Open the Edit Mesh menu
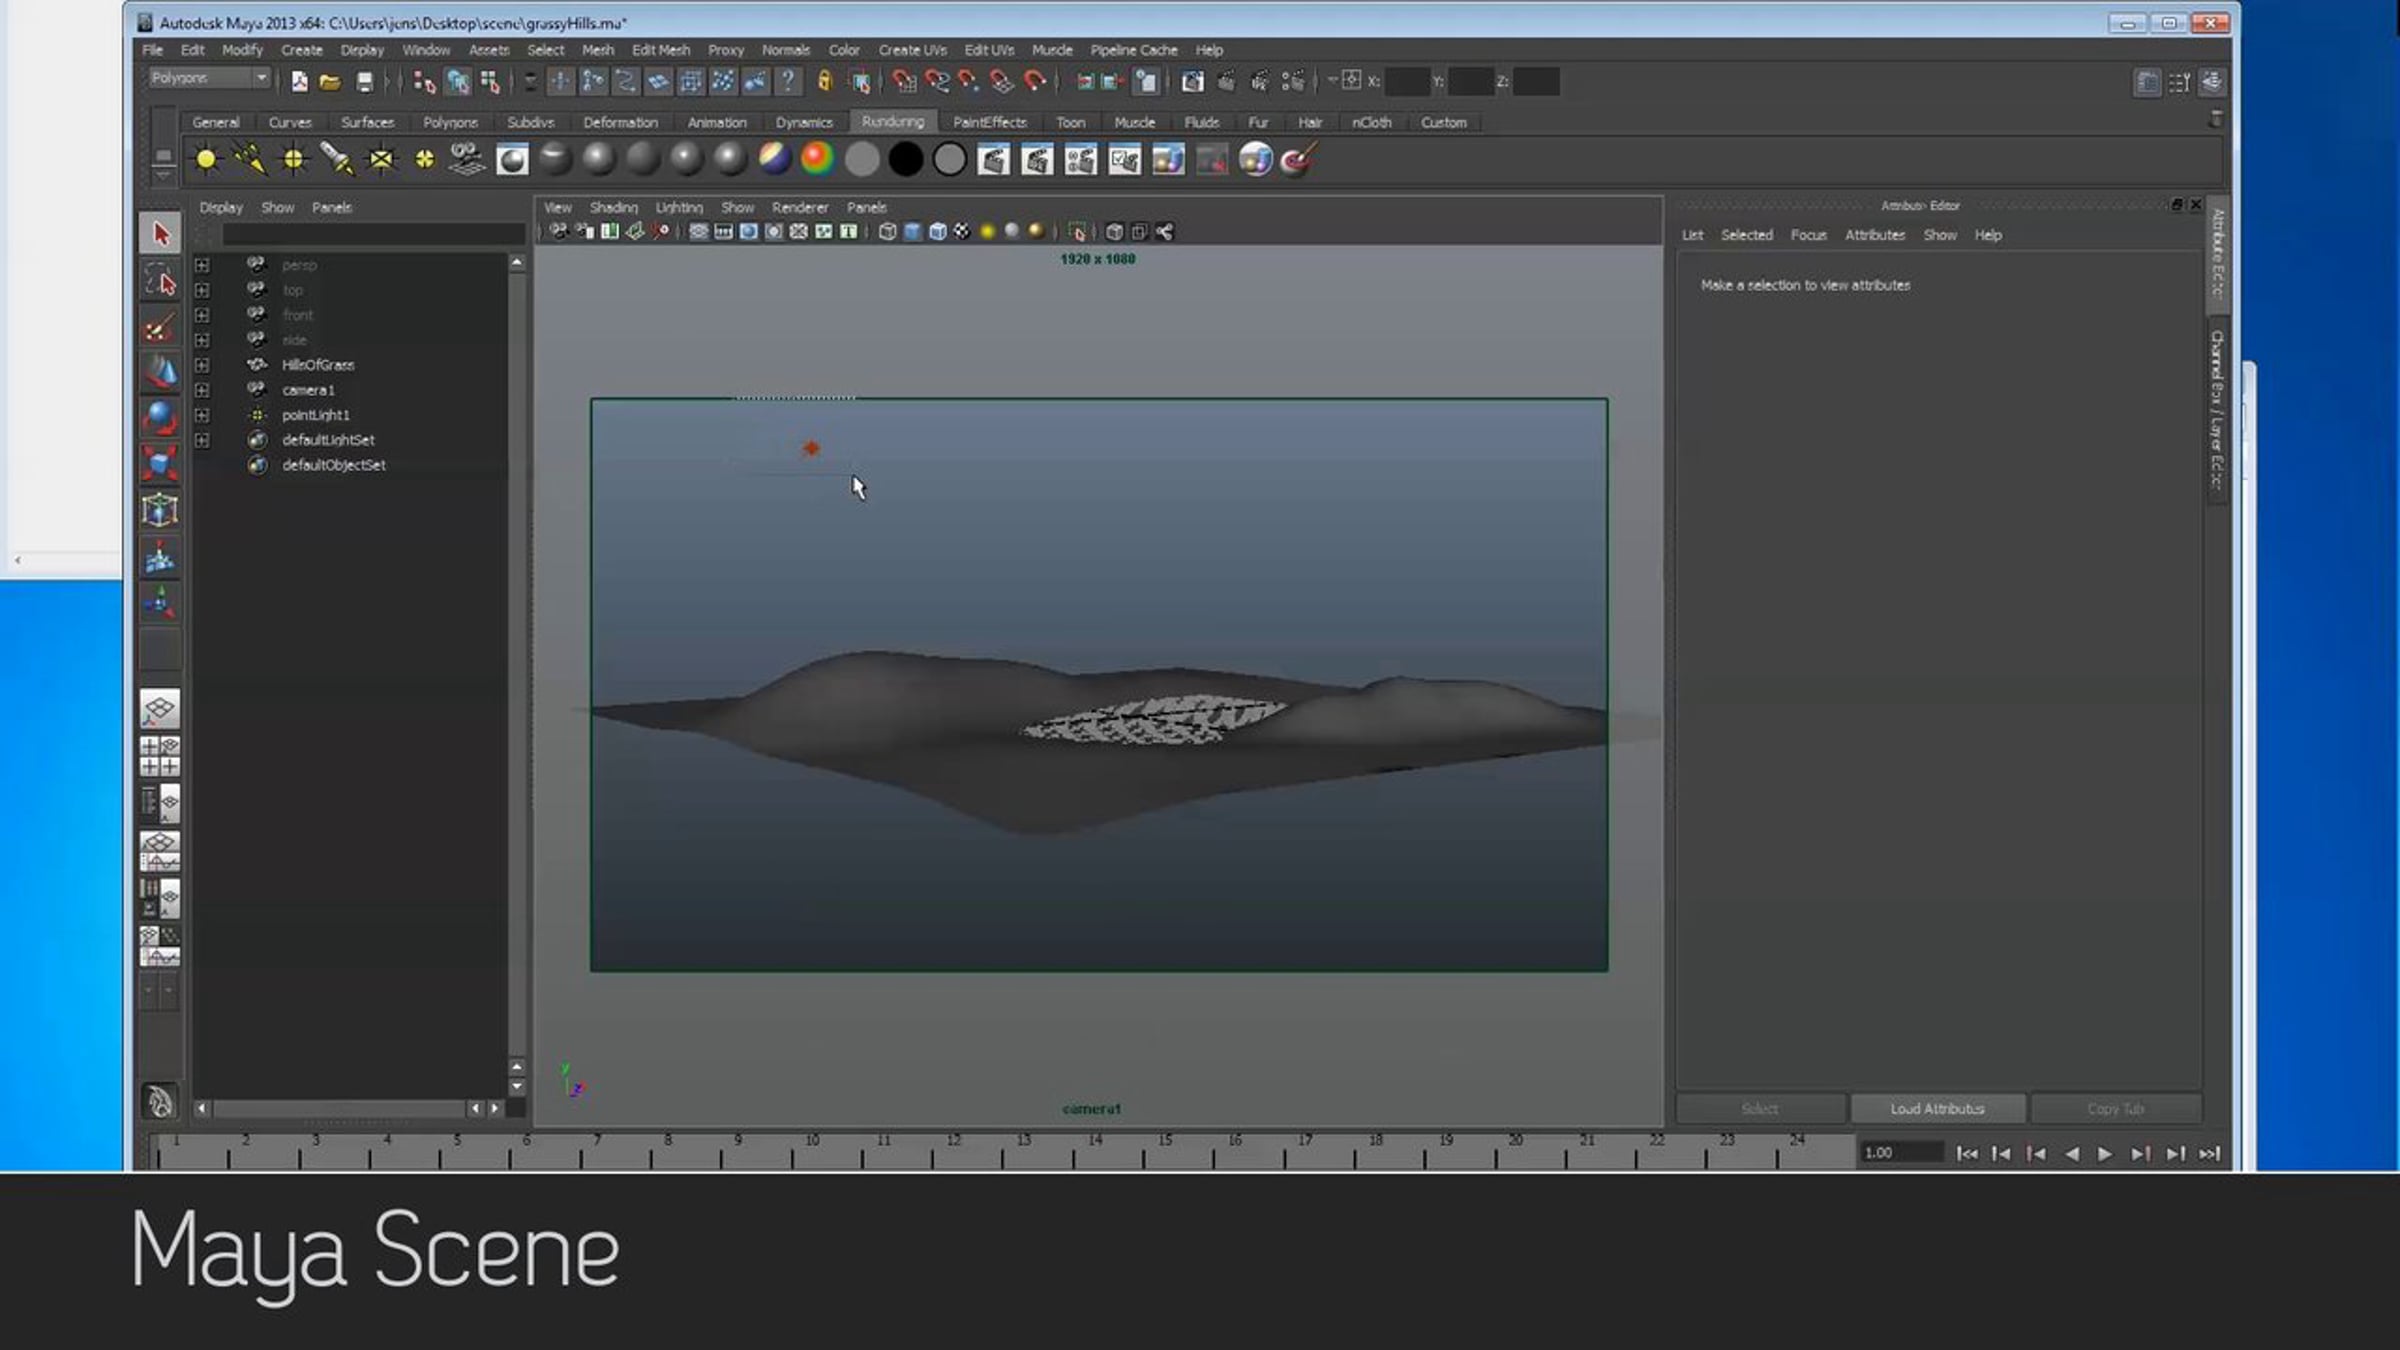This screenshot has height=1350, width=2400. (x=660, y=50)
